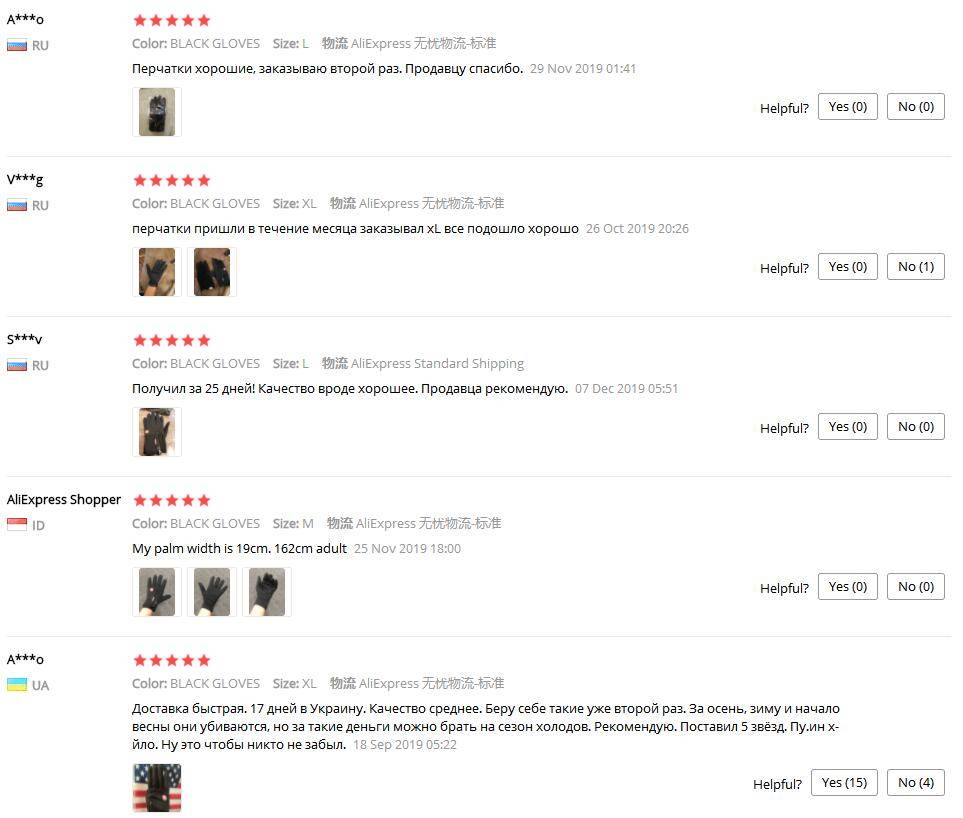
Task: Mark S***v review helpful with Yes (0)
Action: (x=847, y=427)
